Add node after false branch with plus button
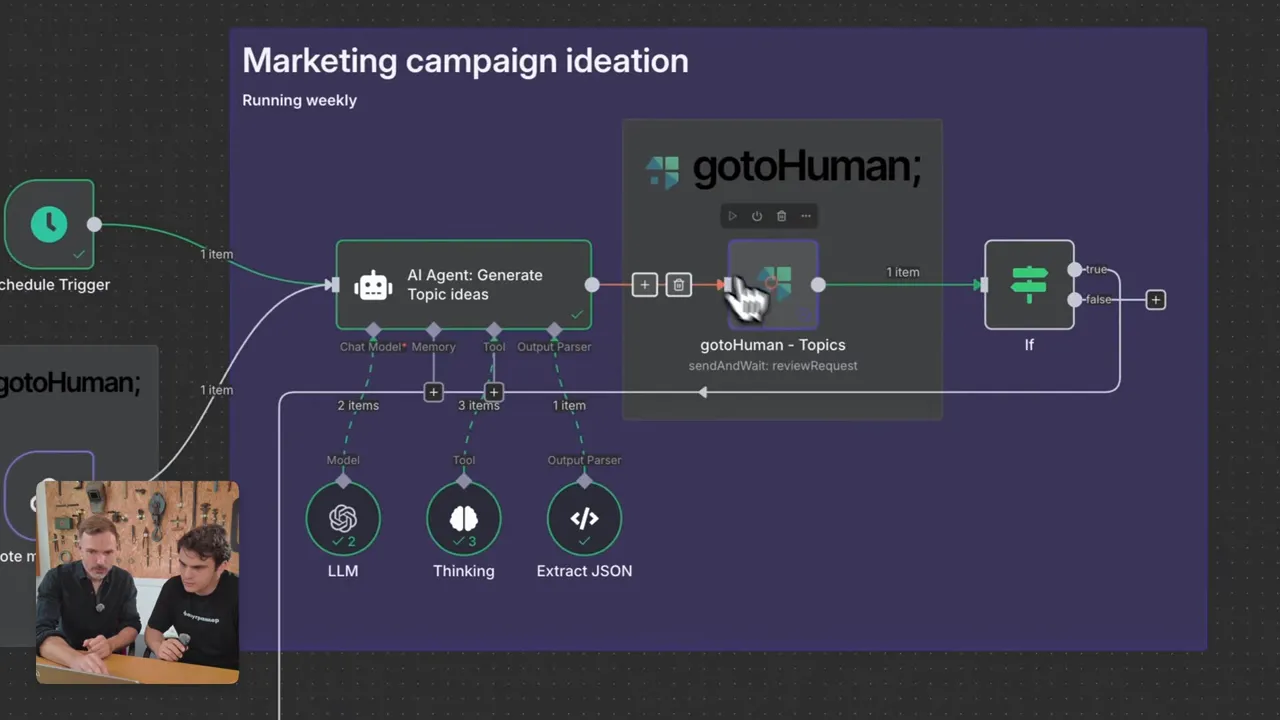This screenshot has width=1280, height=720. click(x=1155, y=299)
